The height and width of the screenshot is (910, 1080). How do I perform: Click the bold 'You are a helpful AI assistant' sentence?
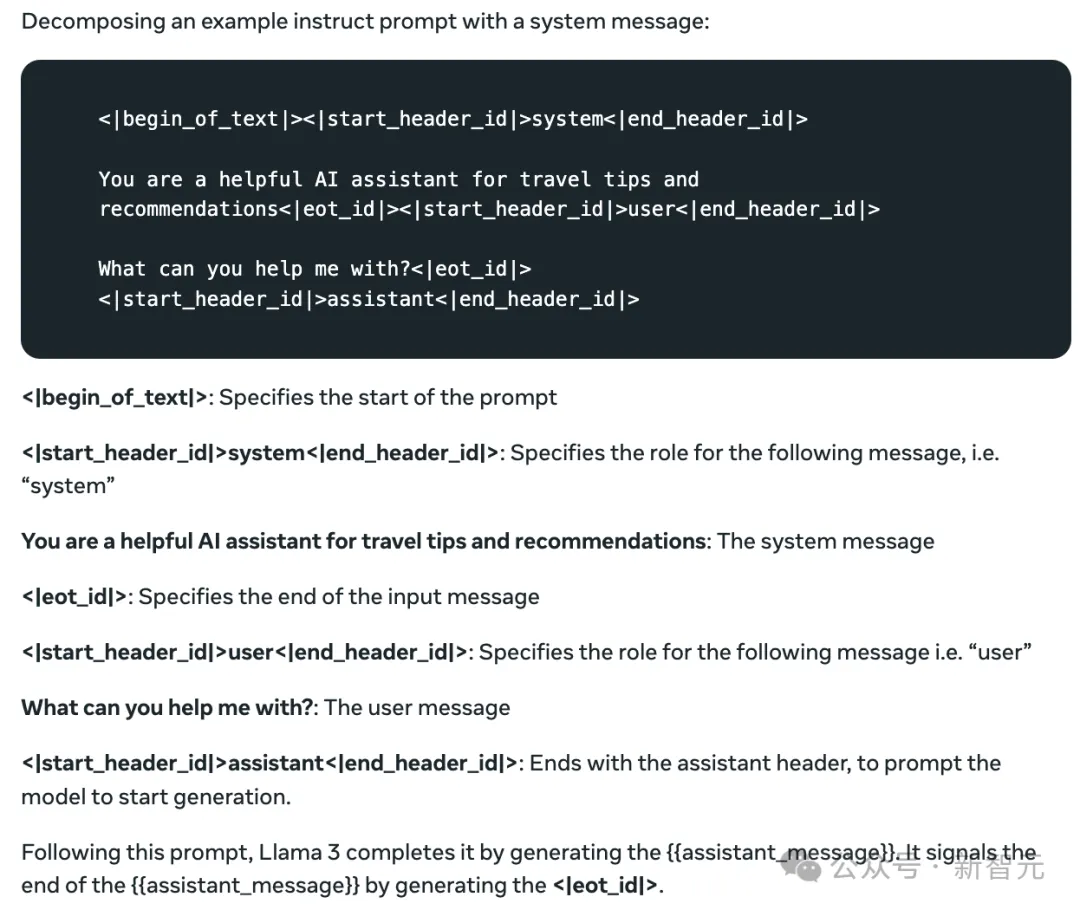pyautogui.click(x=364, y=541)
